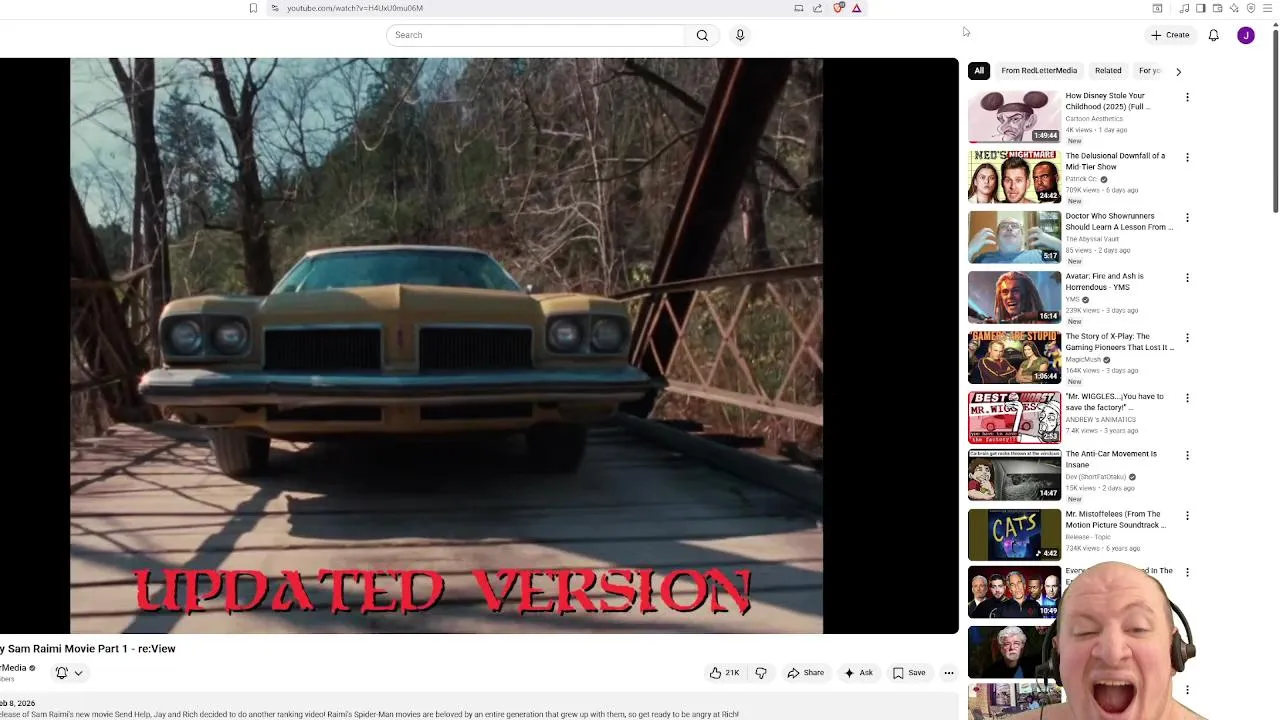Dislike the video with thumbs-down button
The image size is (1280, 720).
(x=761, y=673)
